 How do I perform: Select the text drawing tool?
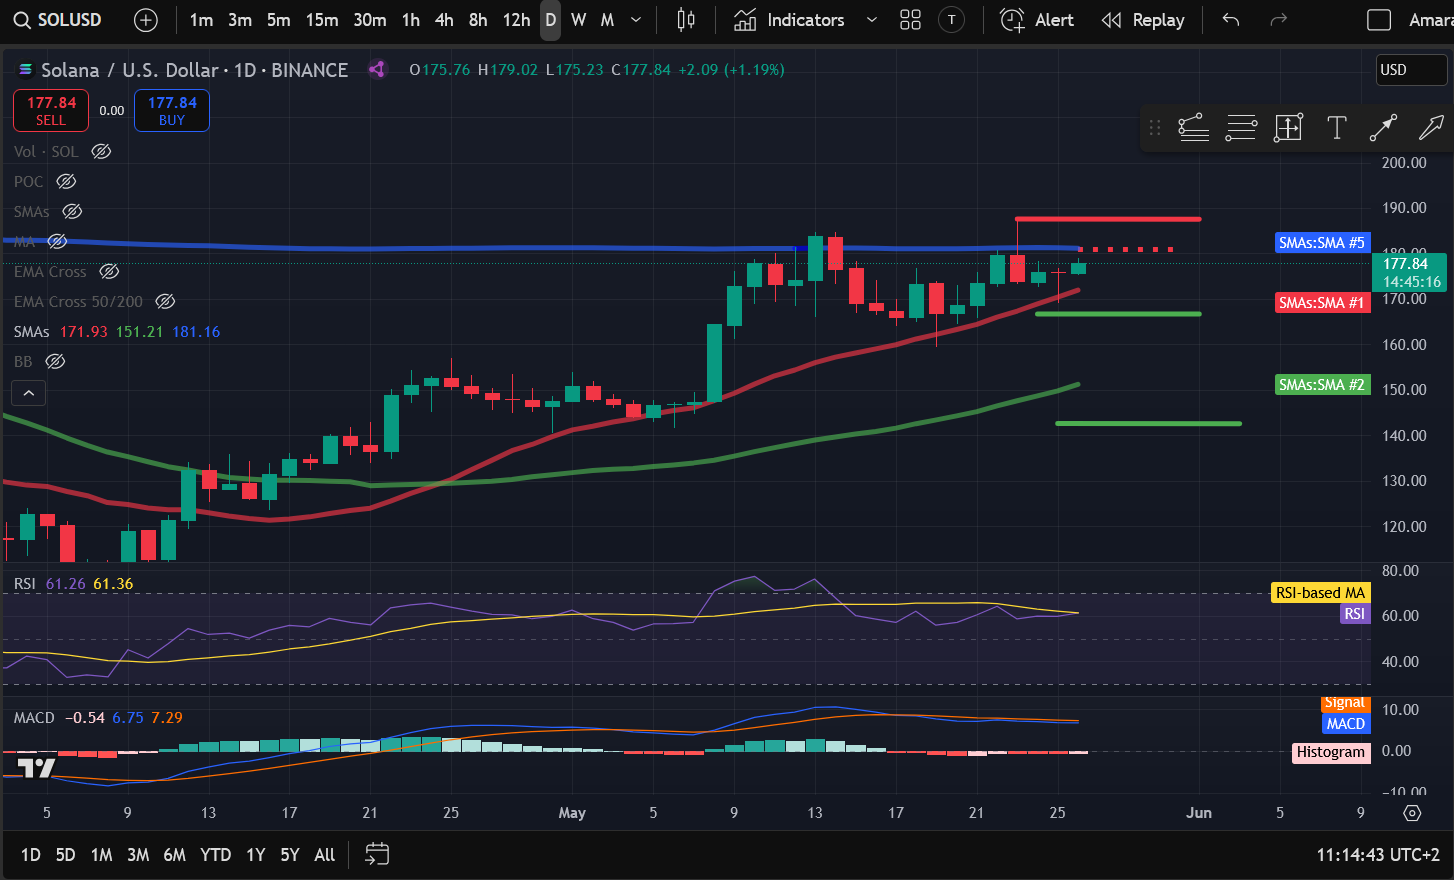pyautogui.click(x=1336, y=127)
